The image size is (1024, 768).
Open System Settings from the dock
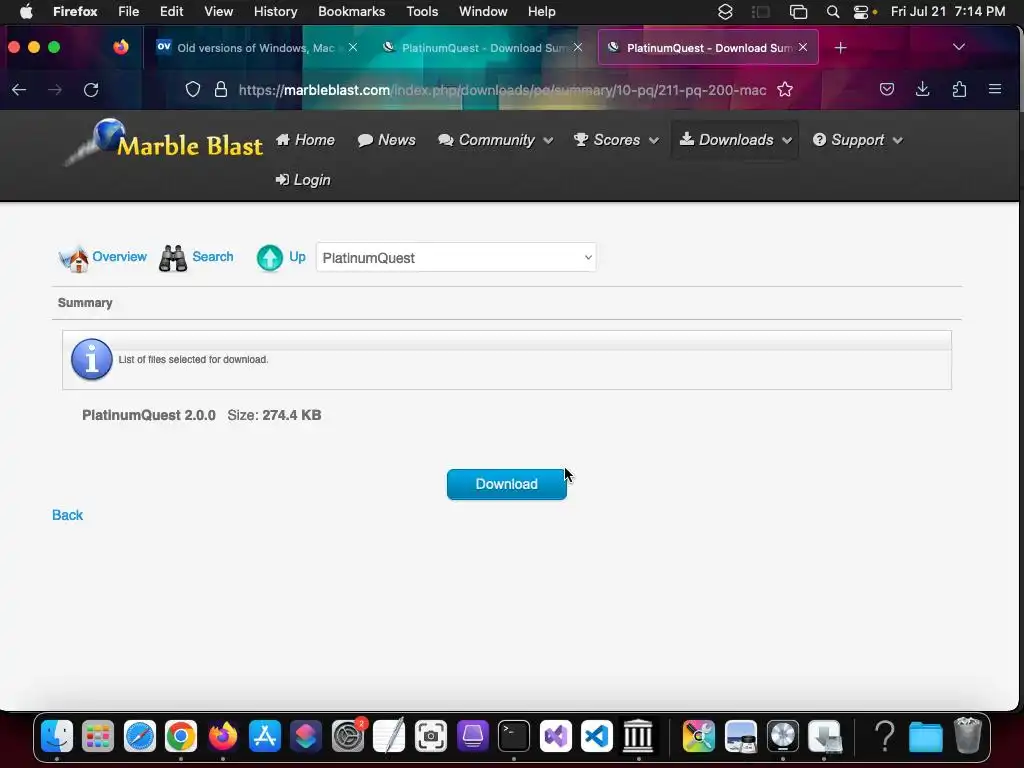coord(347,737)
